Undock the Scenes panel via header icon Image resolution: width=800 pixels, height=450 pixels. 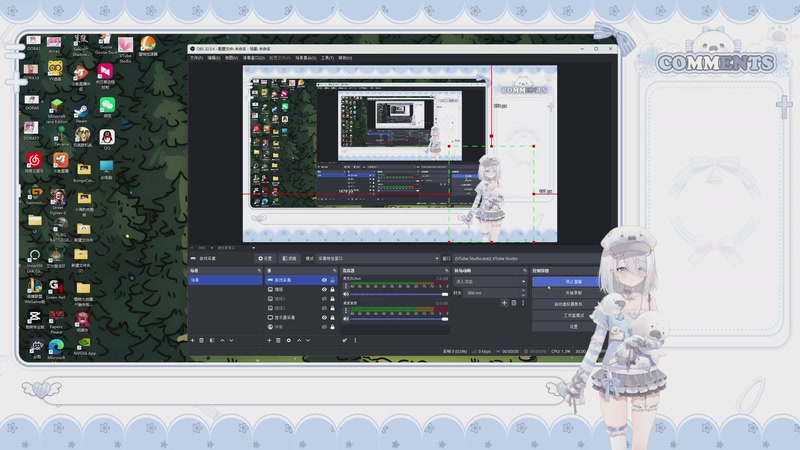pyautogui.click(x=259, y=270)
